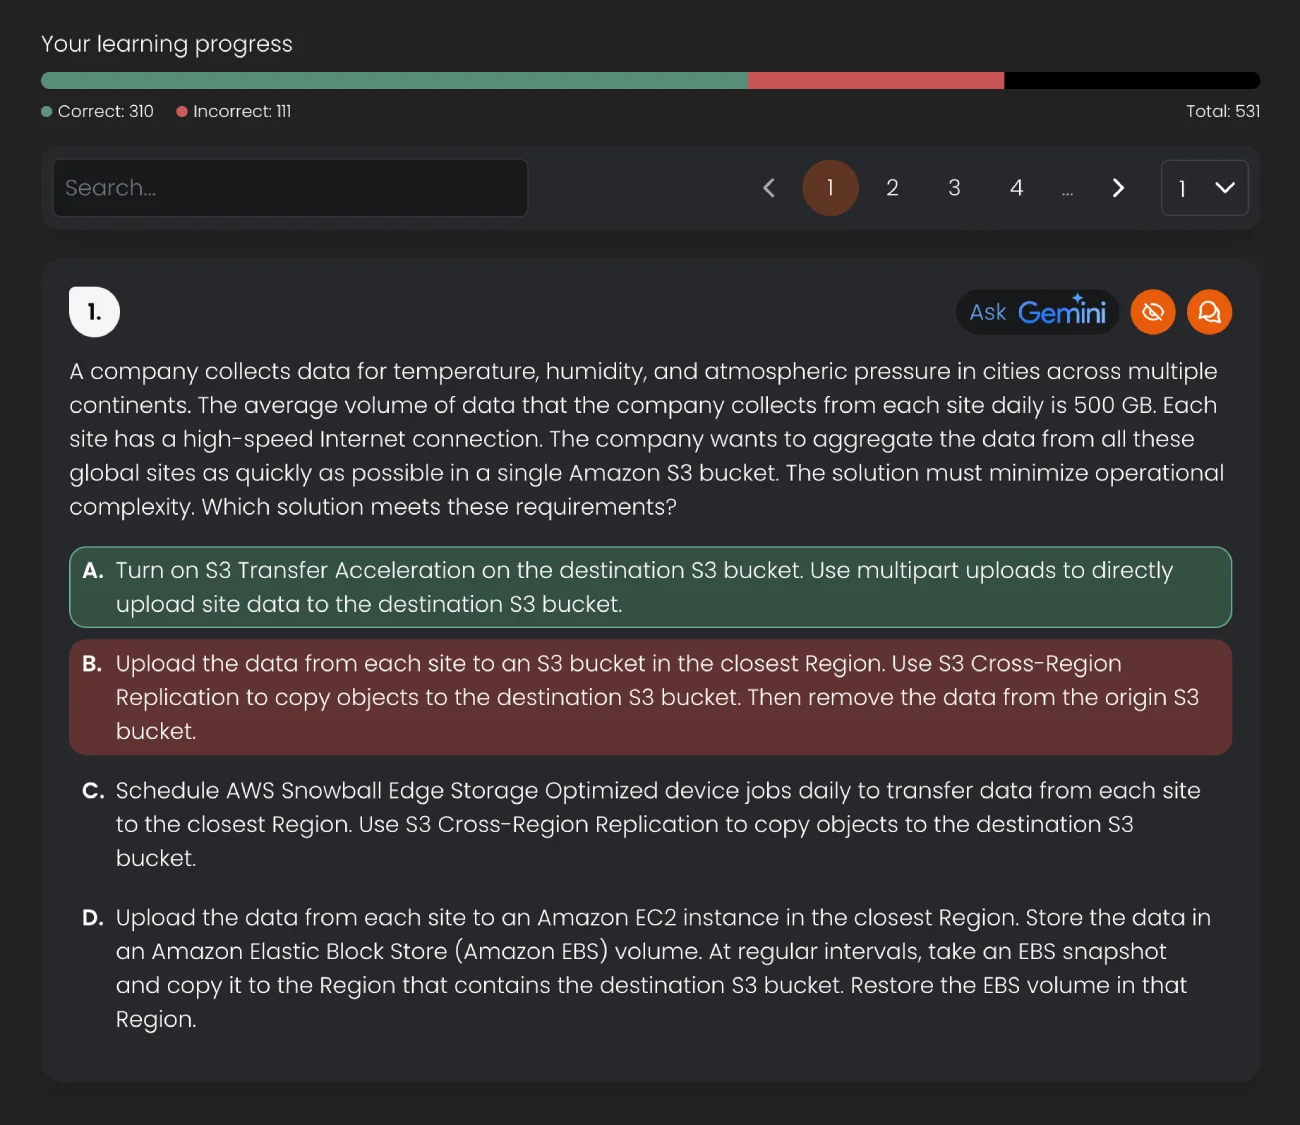Screen dimensions: 1300x1125
Task: Select page 1 in pagination
Action: [x=830, y=188]
